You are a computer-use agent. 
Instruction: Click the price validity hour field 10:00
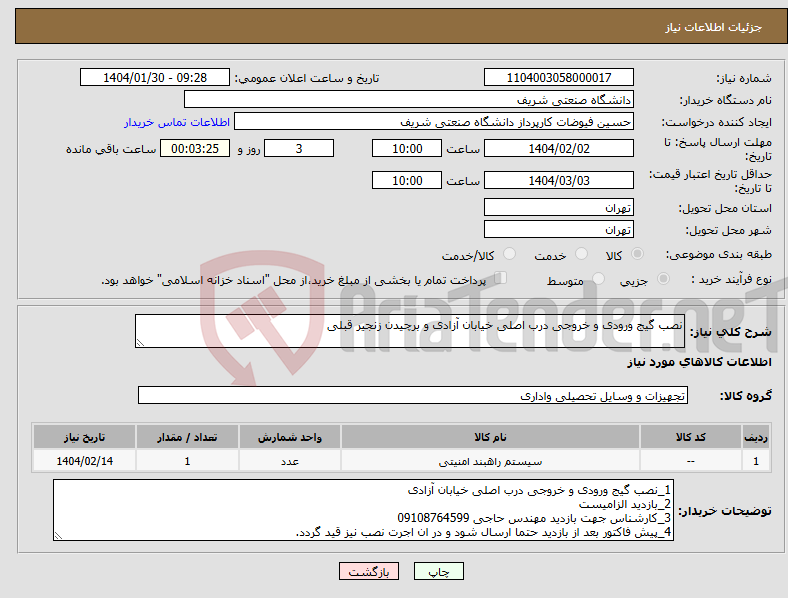(407, 180)
